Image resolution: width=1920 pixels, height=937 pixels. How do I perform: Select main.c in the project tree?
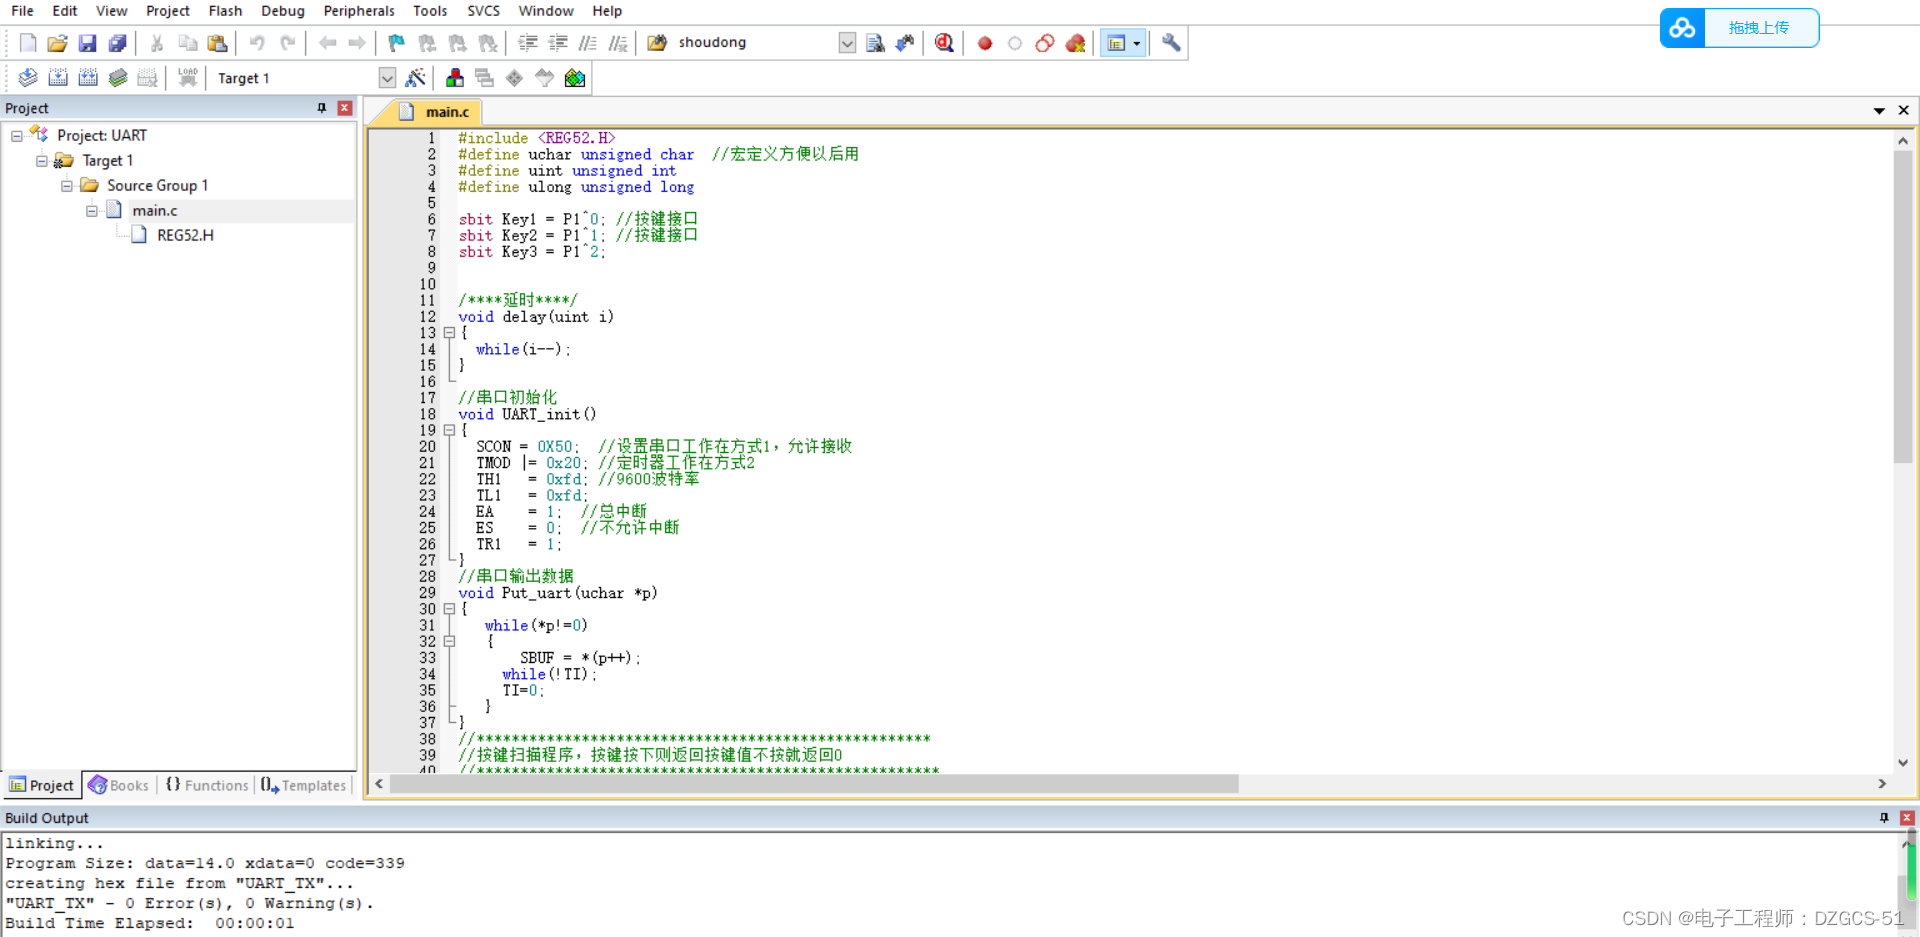pos(155,211)
